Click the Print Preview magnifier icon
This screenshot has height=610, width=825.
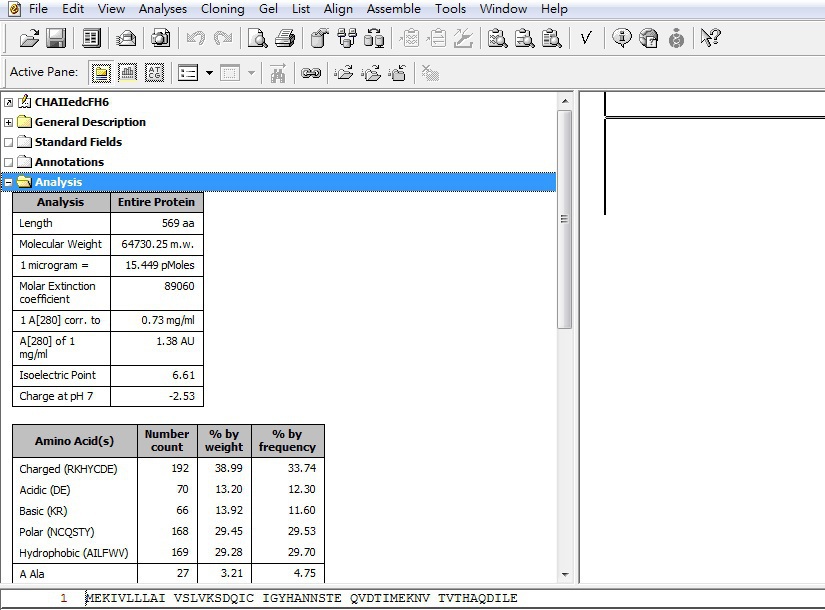258,39
